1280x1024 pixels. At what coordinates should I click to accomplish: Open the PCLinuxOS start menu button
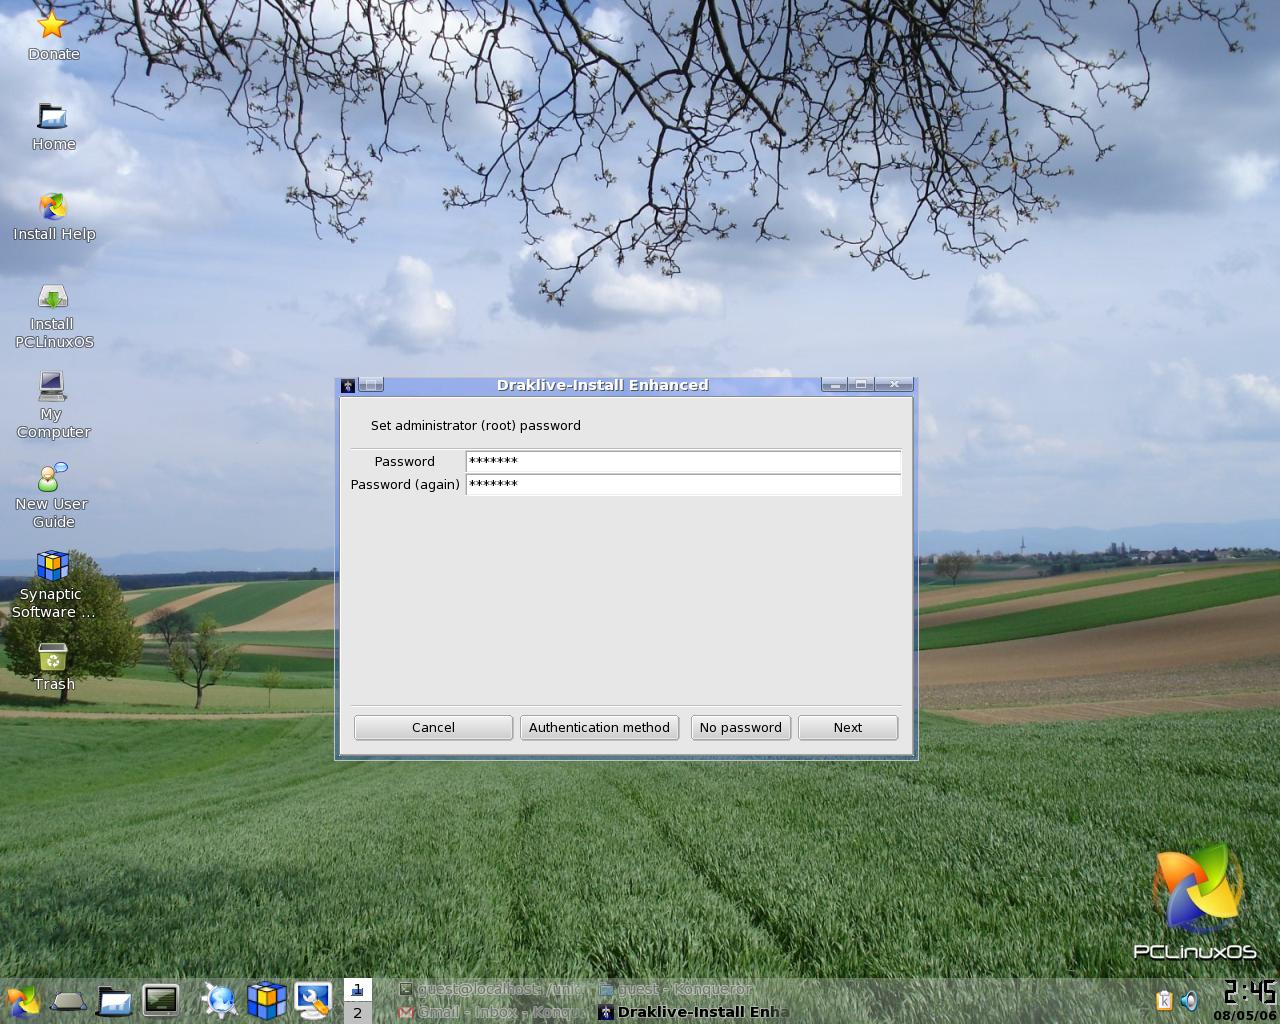coord(22,1001)
